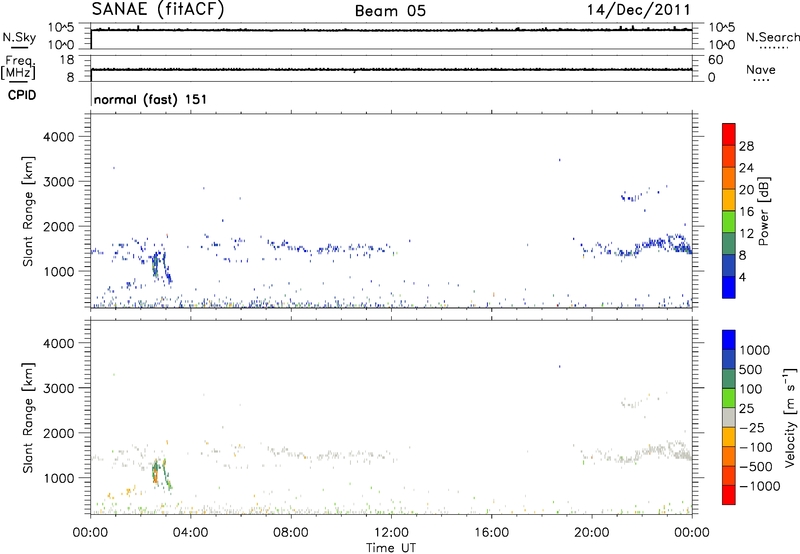Select the Freq. [MHz] axis label
This screenshot has width=800, height=554.
pyautogui.click(x=18, y=67)
